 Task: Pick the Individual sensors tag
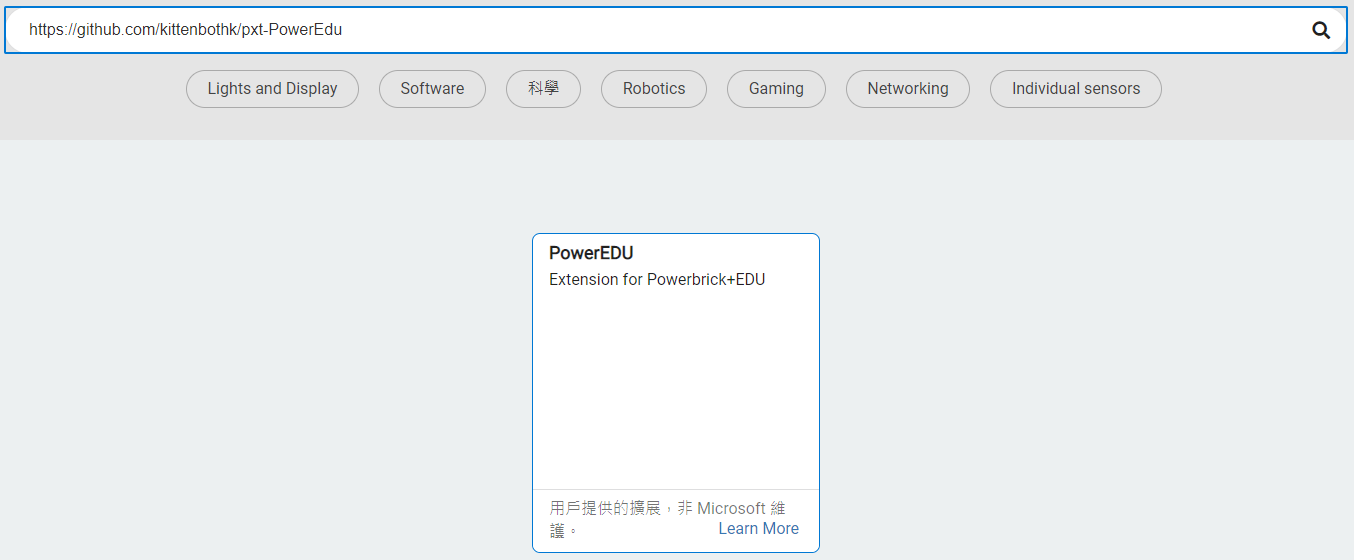tap(1075, 89)
